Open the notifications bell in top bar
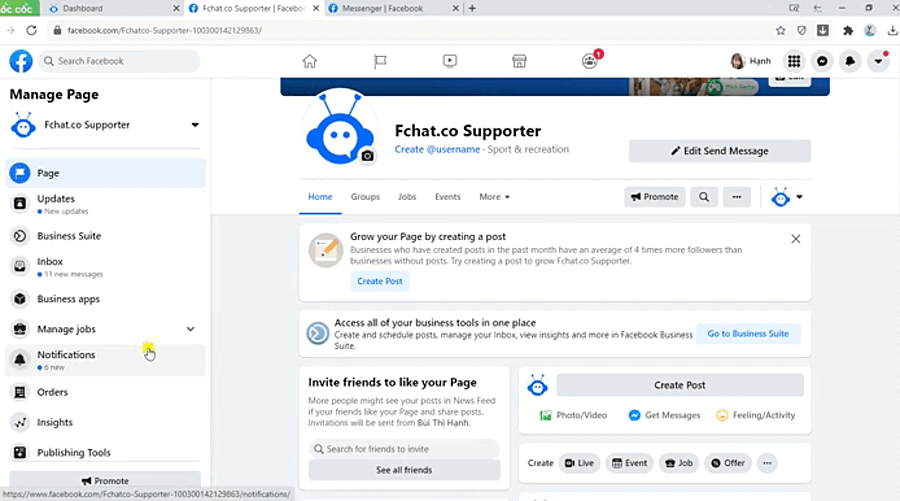The height and width of the screenshot is (501, 900). (850, 61)
